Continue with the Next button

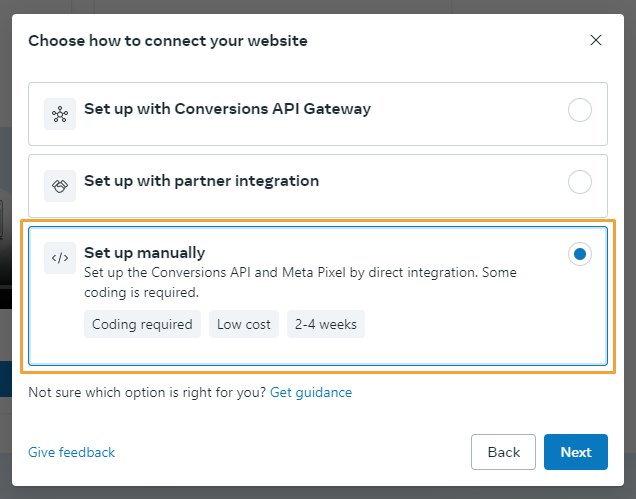[x=576, y=452]
